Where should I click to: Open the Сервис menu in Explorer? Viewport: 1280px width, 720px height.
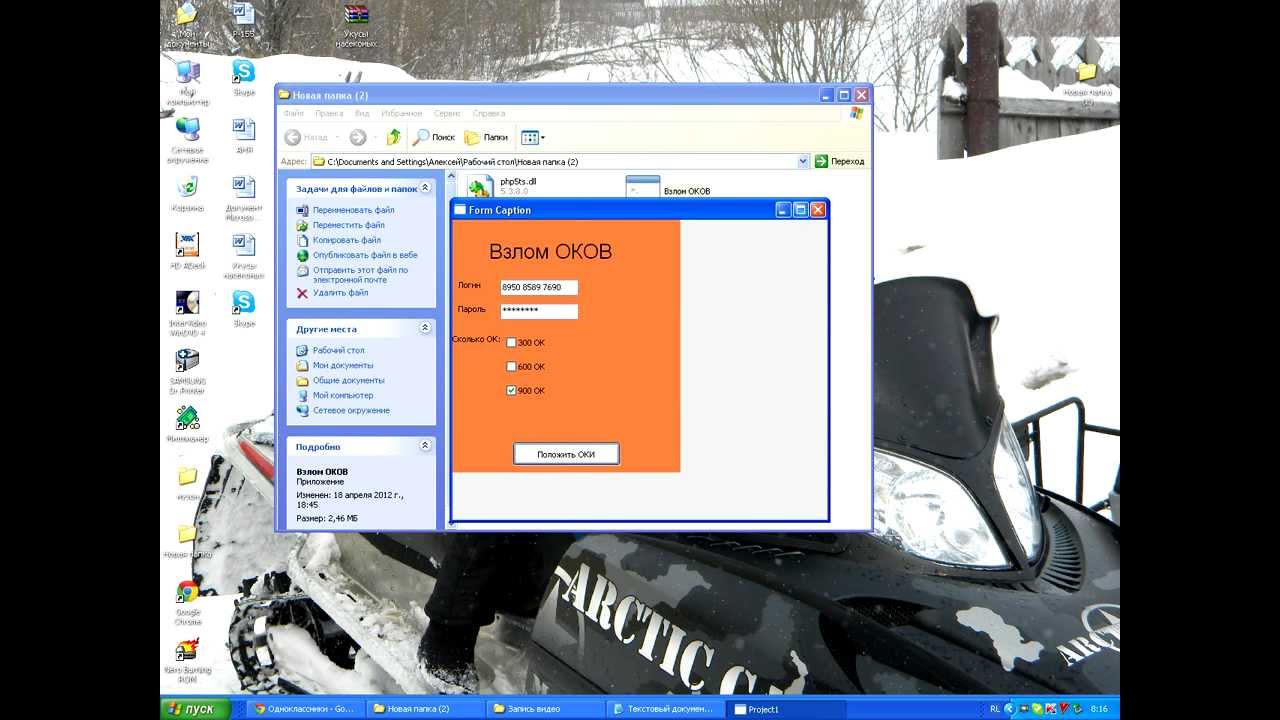(447, 114)
